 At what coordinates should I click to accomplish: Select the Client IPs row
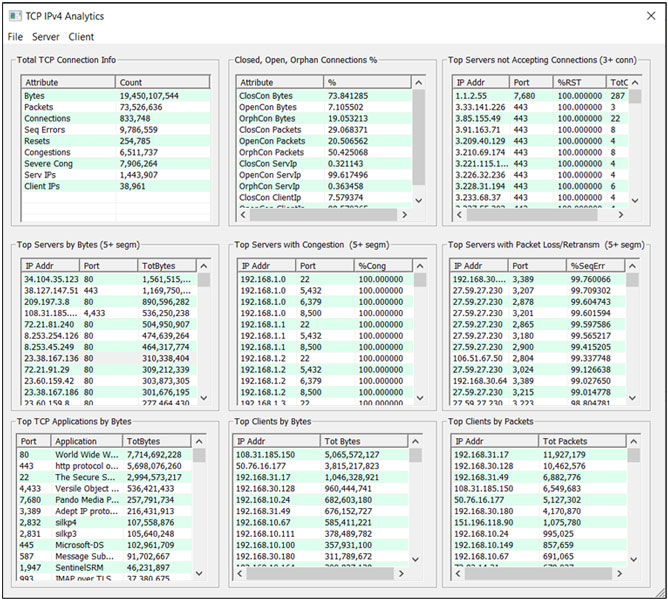click(x=116, y=186)
